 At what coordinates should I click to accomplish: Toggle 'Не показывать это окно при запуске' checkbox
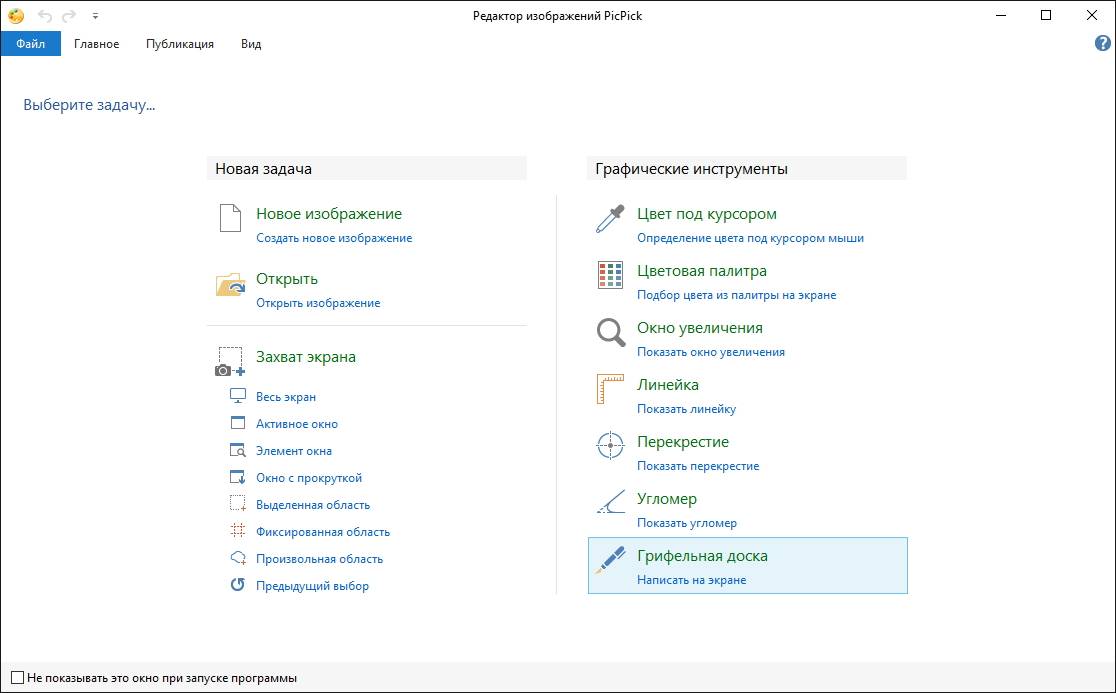(17, 678)
